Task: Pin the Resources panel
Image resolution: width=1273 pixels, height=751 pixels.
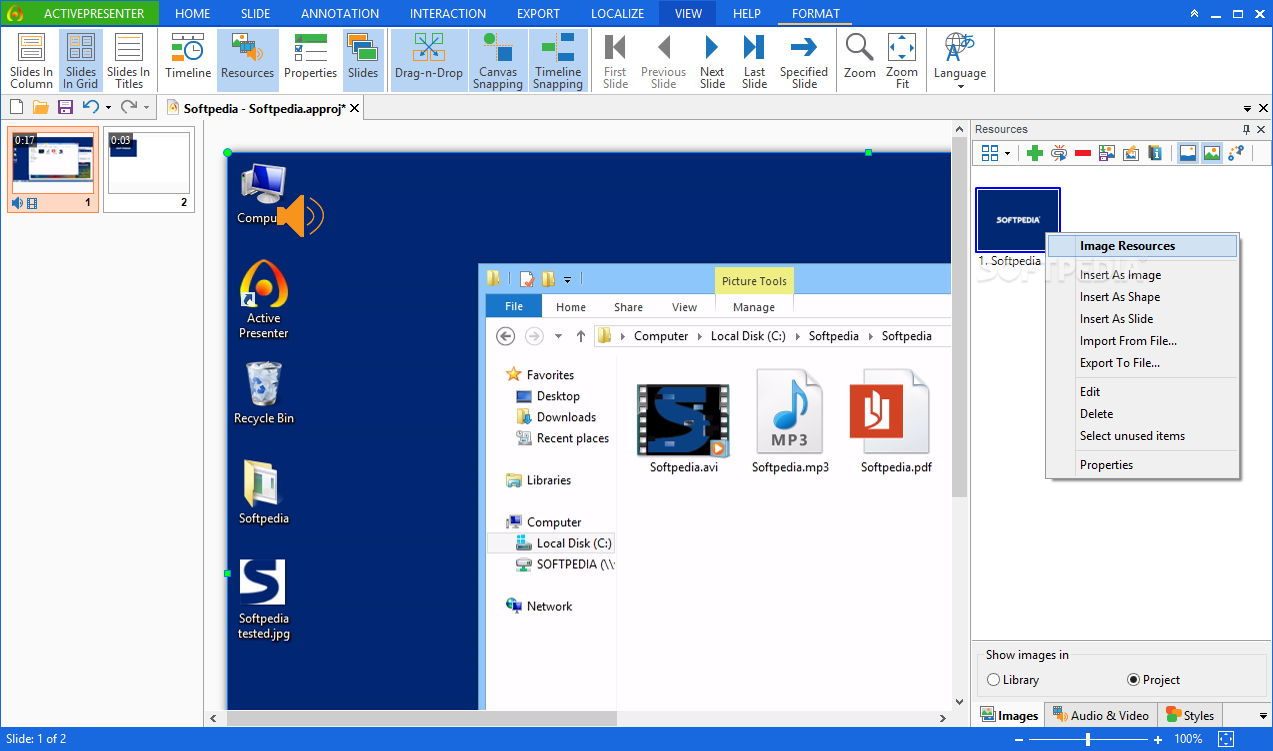Action: [1246, 129]
